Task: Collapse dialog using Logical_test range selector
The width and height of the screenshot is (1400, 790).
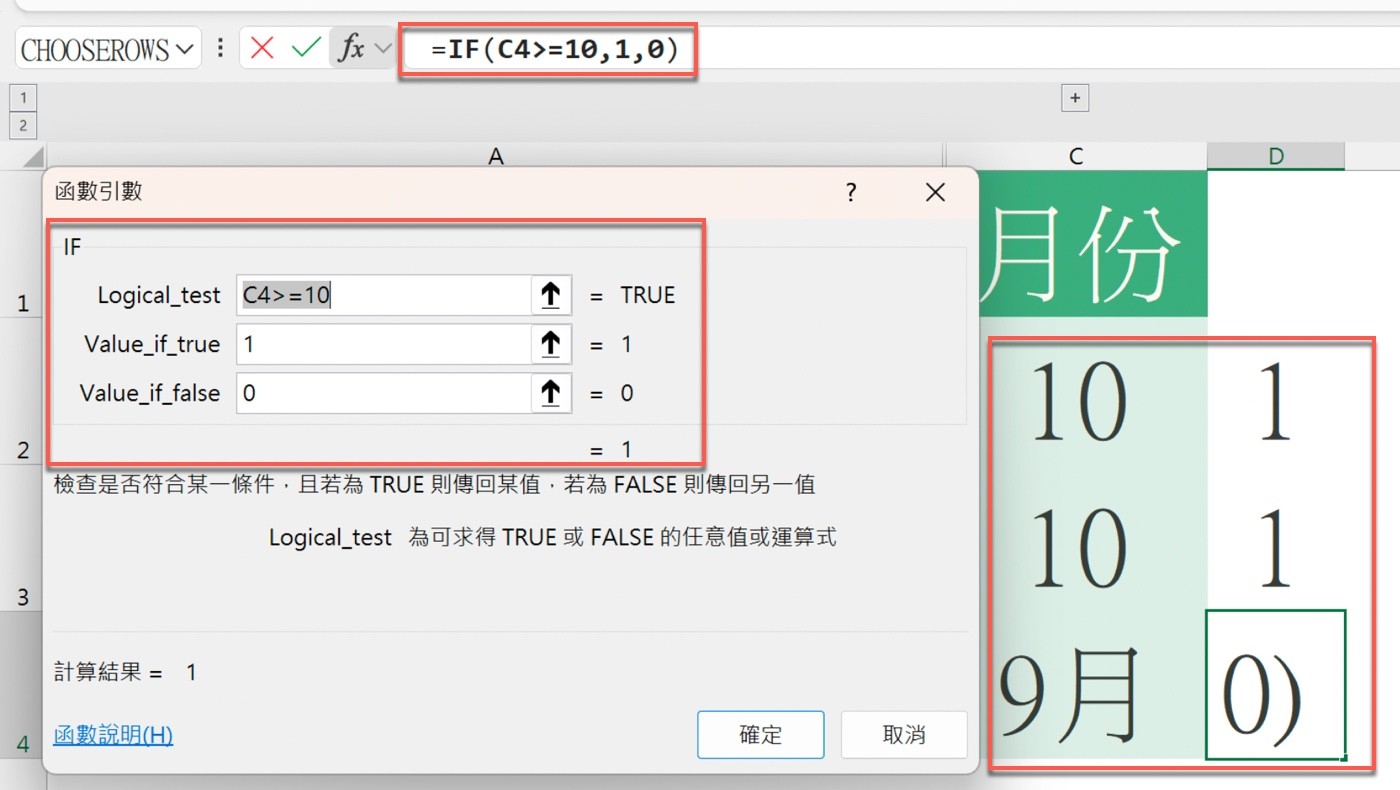Action: [550, 295]
